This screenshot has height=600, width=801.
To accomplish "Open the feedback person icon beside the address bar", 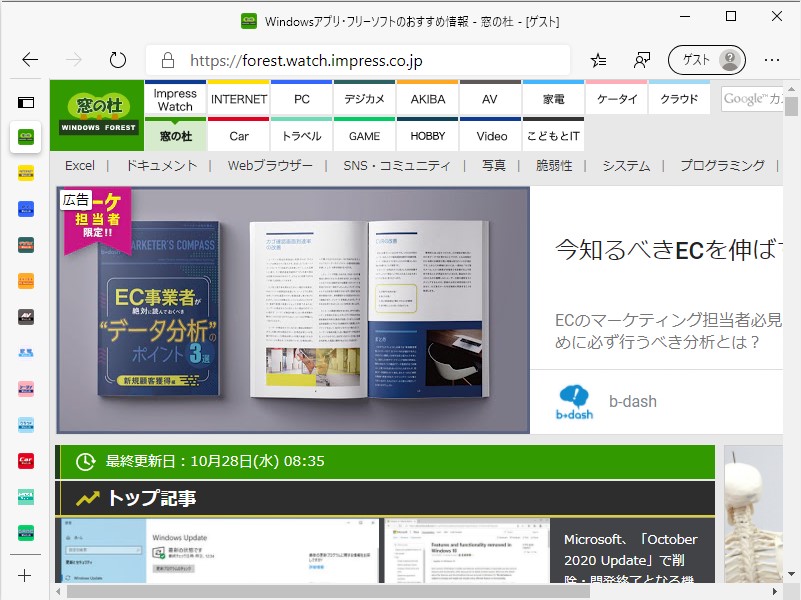I will pos(641,59).
